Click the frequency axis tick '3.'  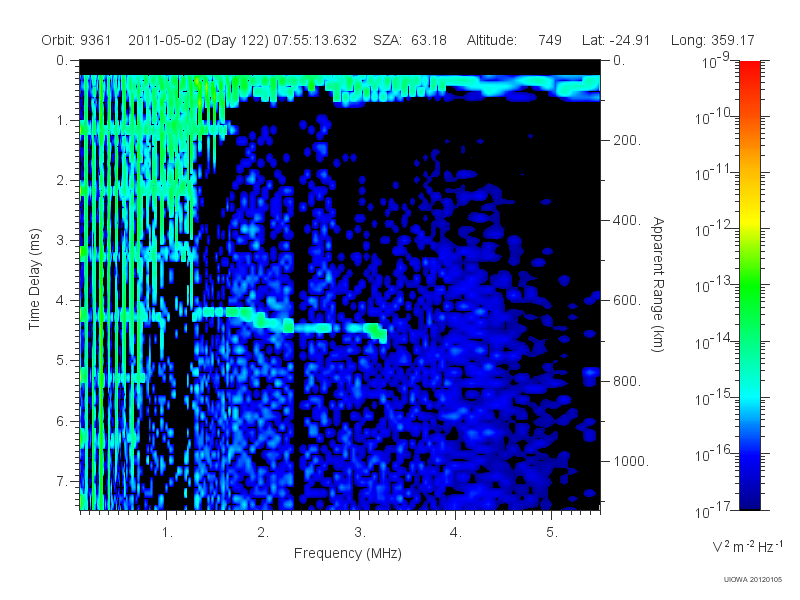(360, 532)
